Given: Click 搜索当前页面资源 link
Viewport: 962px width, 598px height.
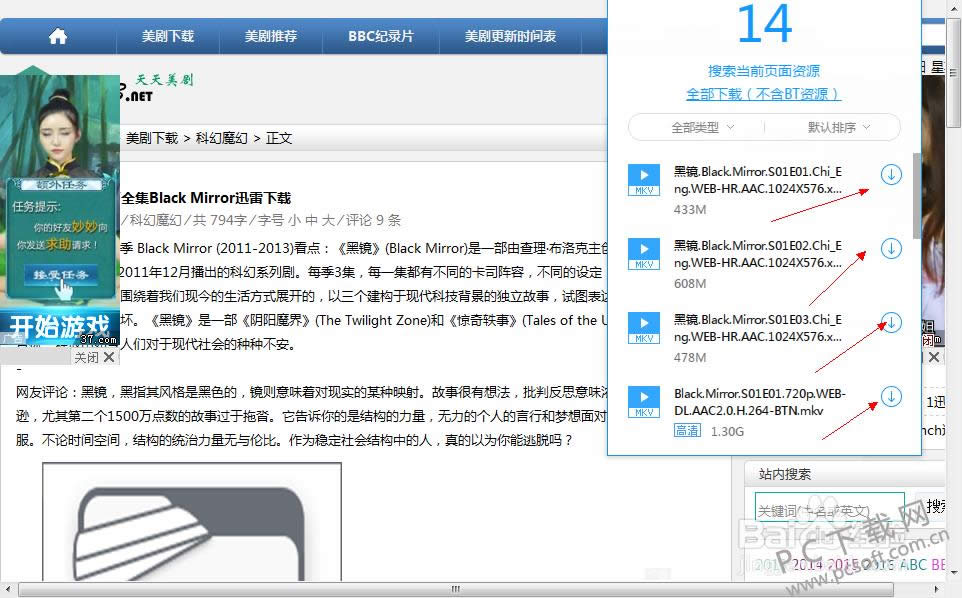Looking at the screenshot, I should point(763,71).
